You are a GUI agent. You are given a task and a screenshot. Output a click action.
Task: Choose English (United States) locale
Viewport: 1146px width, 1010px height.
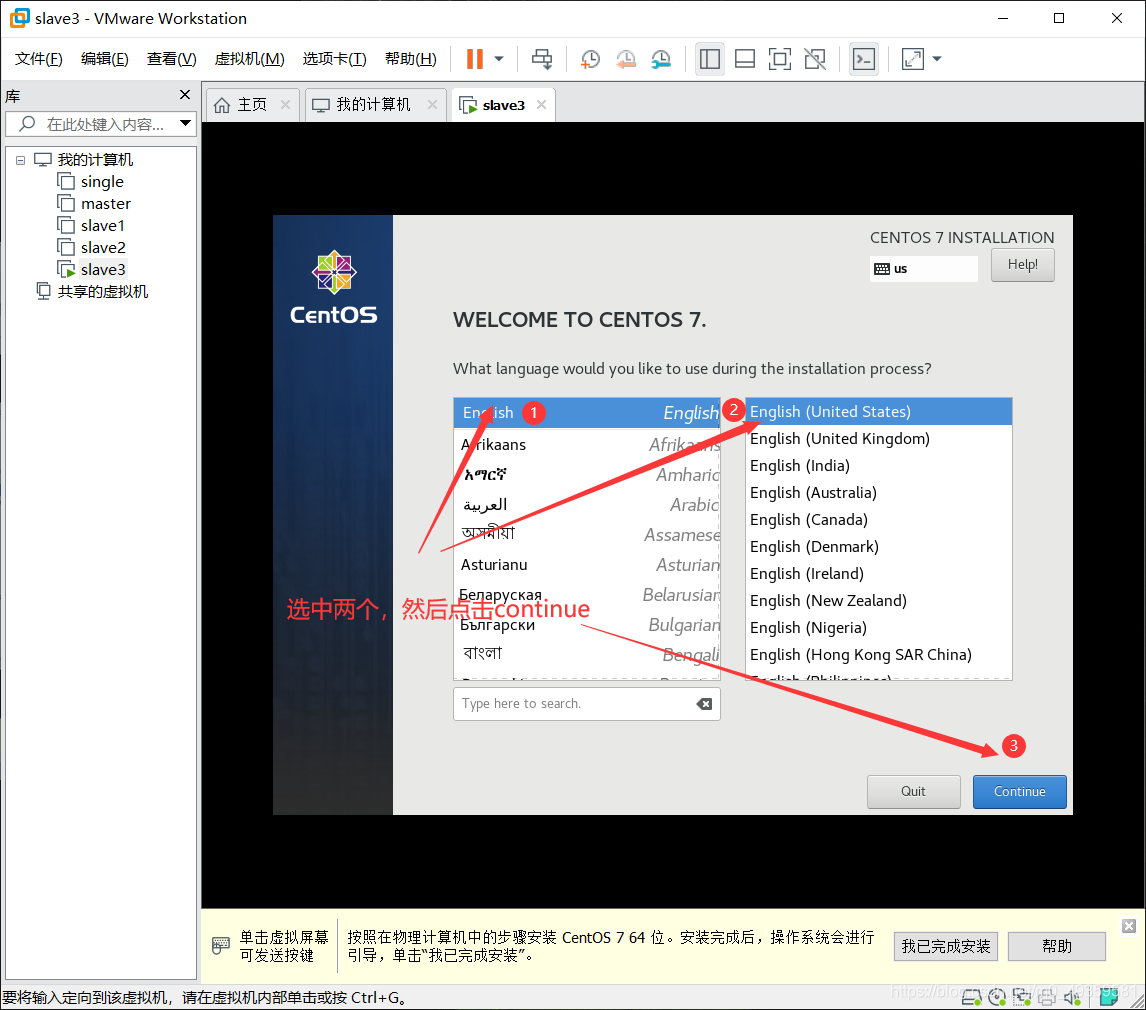click(x=879, y=411)
